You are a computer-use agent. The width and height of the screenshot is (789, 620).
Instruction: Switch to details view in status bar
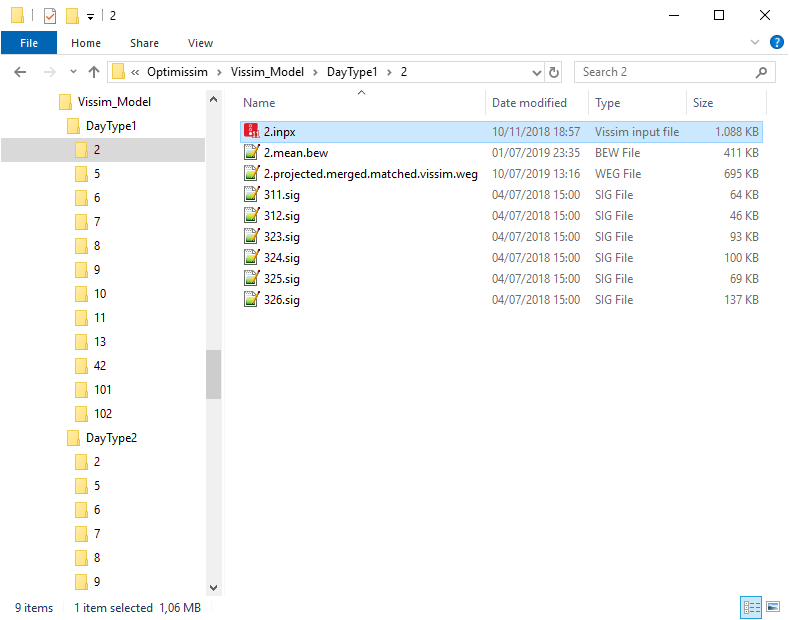pyautogui.click(x=750, y=607)
